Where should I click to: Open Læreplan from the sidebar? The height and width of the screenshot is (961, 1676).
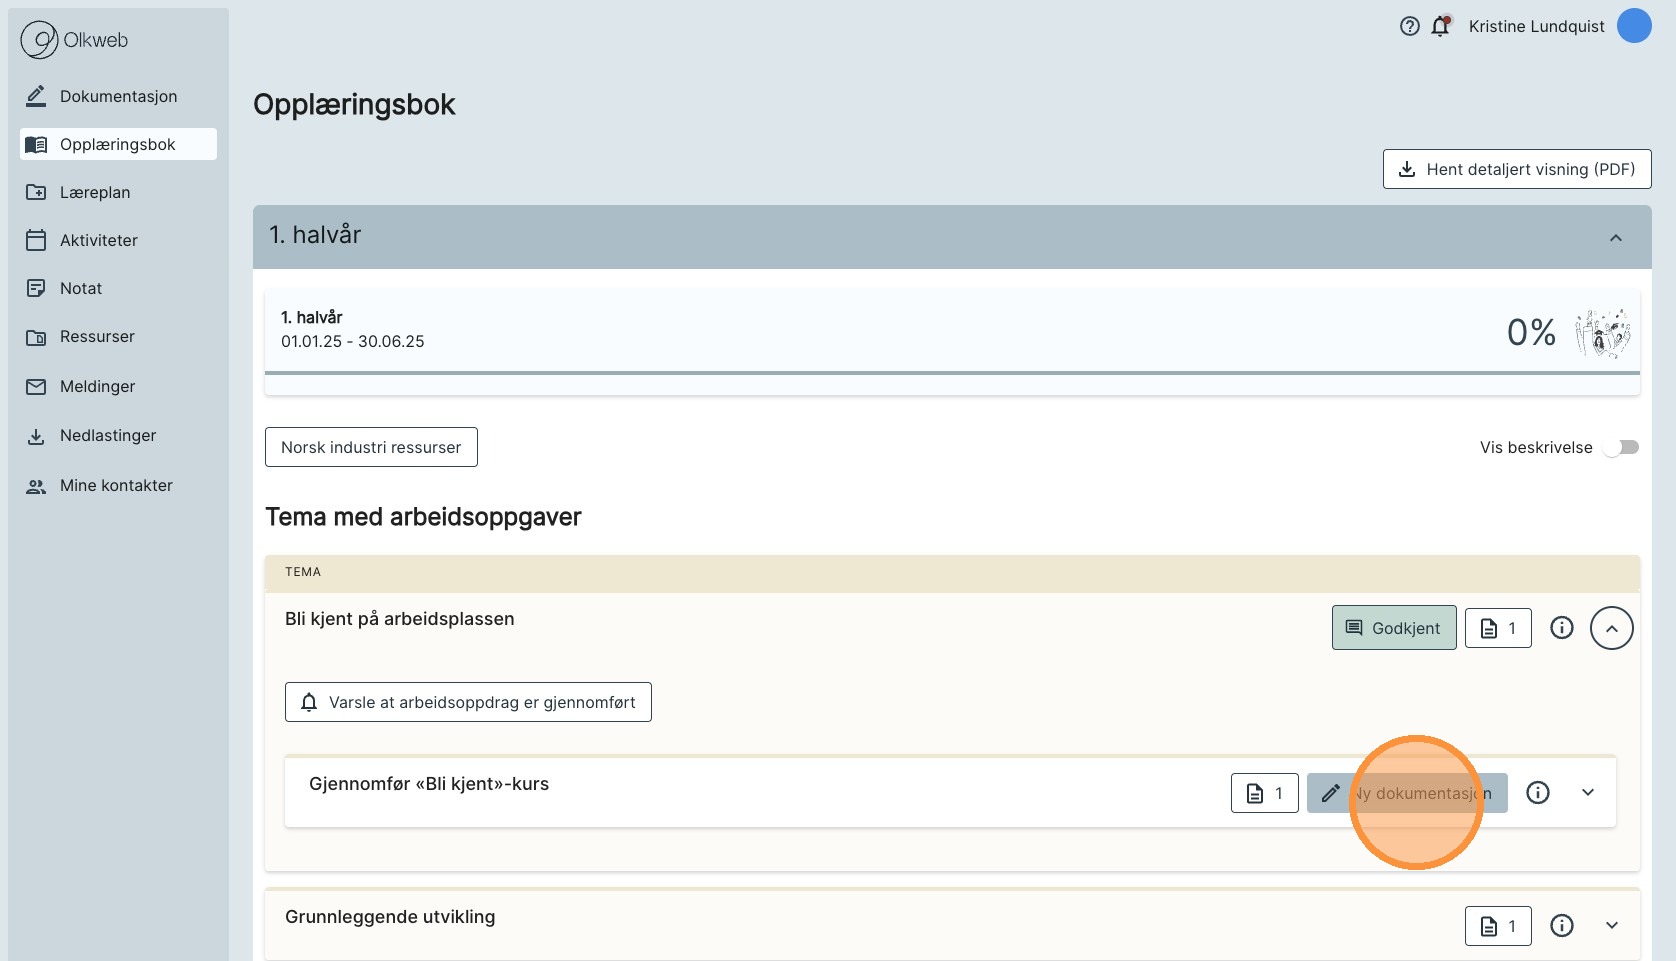(x=95, y=192)
